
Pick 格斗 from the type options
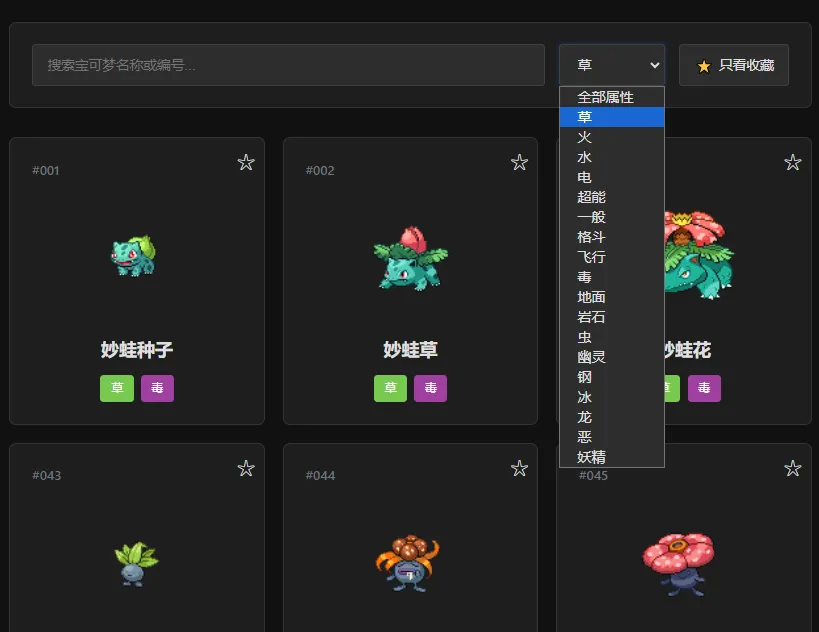[612, 237]
